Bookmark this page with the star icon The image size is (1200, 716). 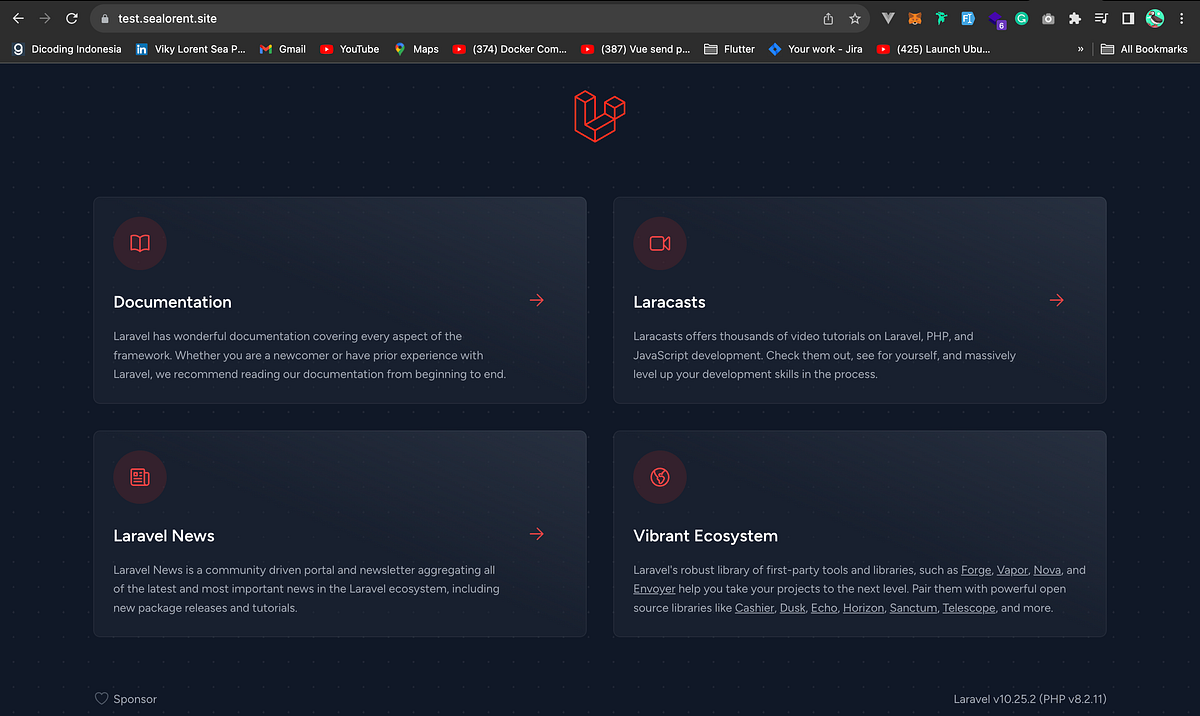854,18
